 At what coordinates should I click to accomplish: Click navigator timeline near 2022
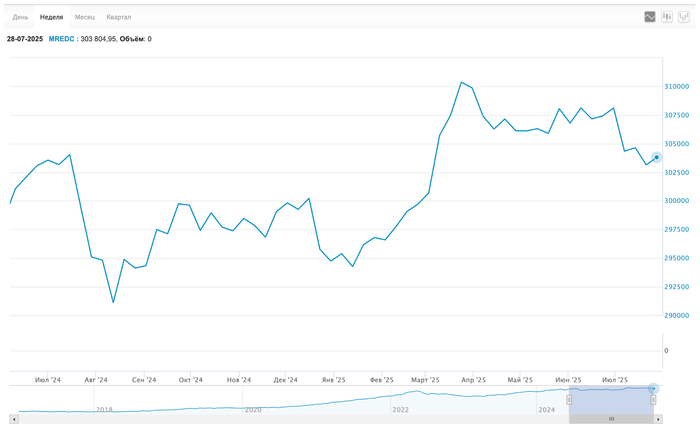pos(400,409)
